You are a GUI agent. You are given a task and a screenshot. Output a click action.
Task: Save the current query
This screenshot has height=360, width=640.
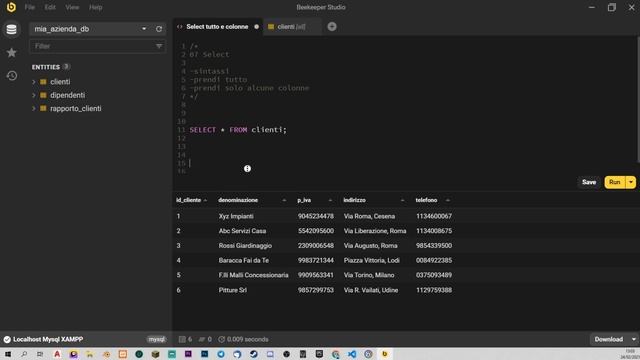[x=589, y=182]
